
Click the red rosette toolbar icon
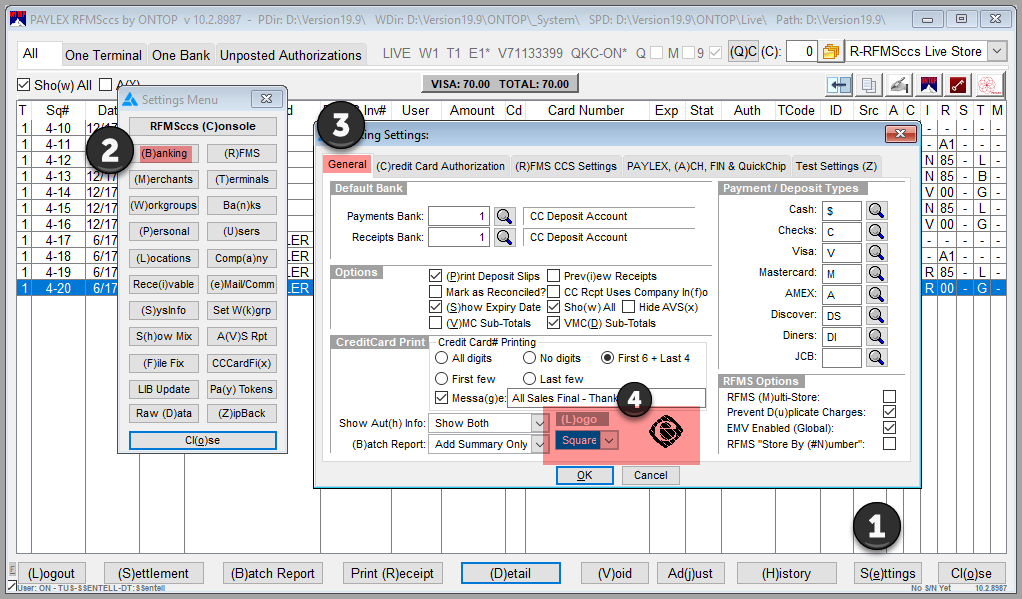(x=987, y=85)
